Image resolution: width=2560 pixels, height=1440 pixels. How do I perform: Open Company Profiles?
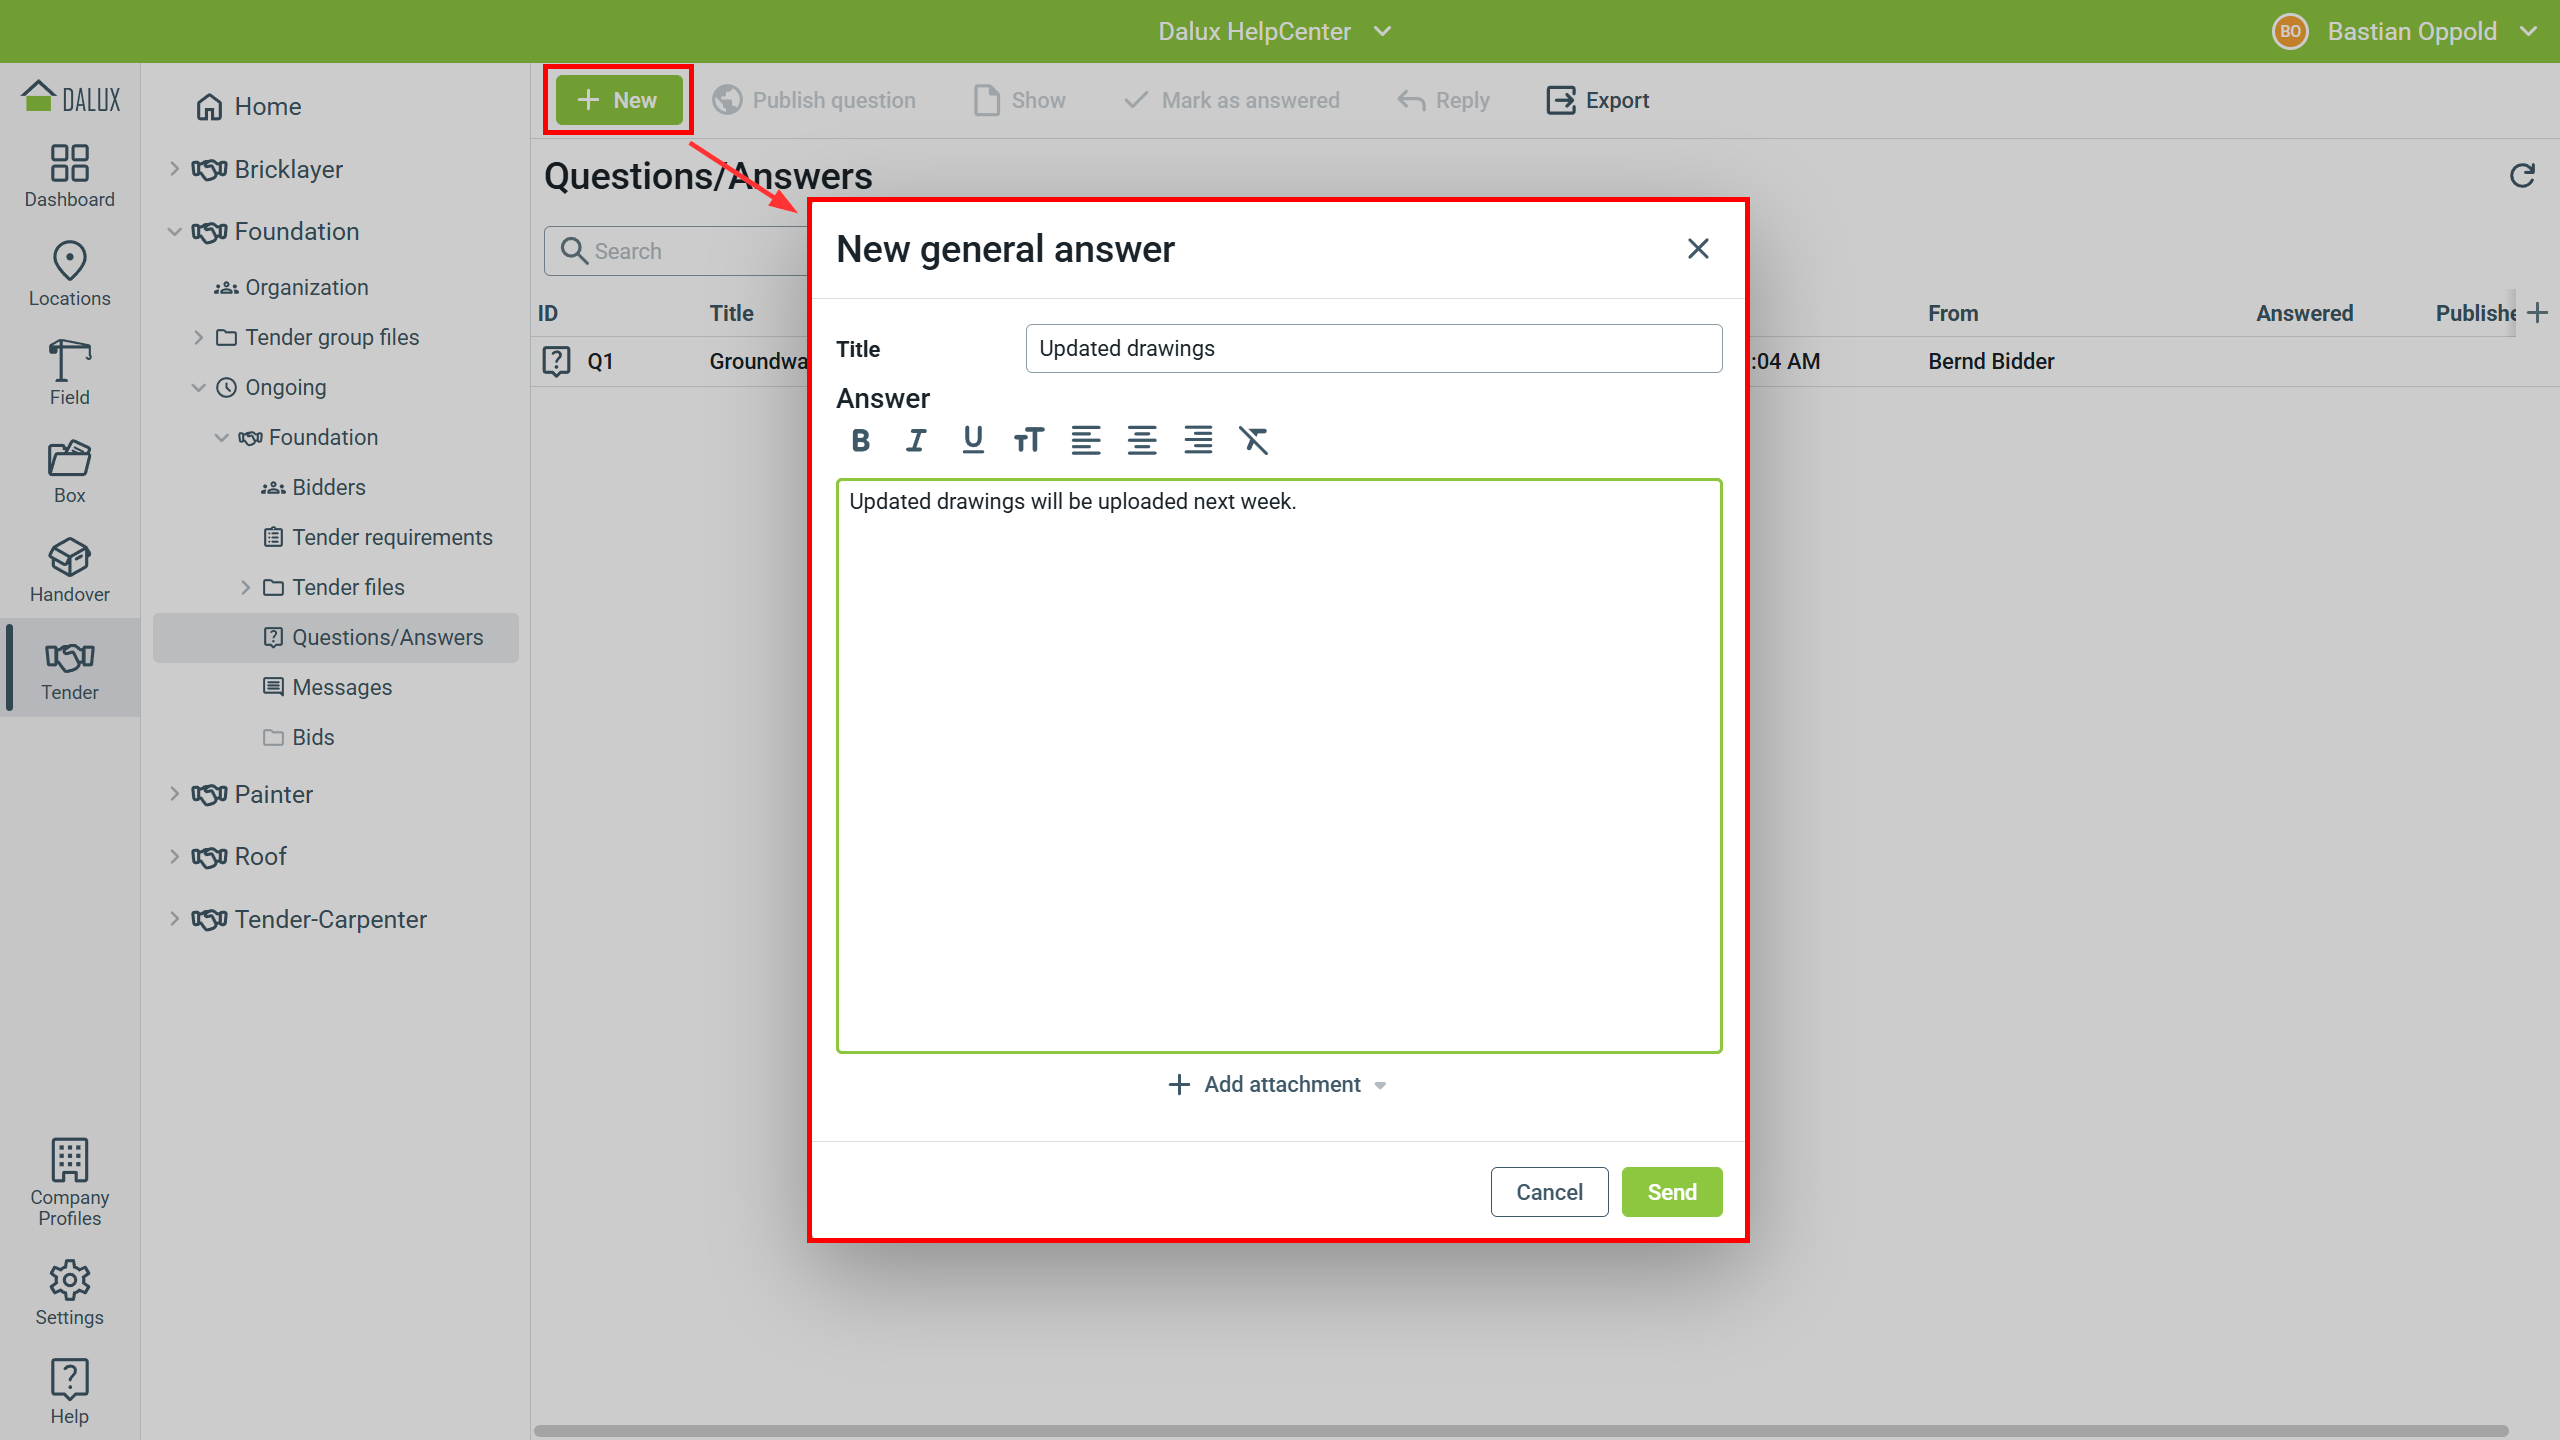pos(70,1183)
